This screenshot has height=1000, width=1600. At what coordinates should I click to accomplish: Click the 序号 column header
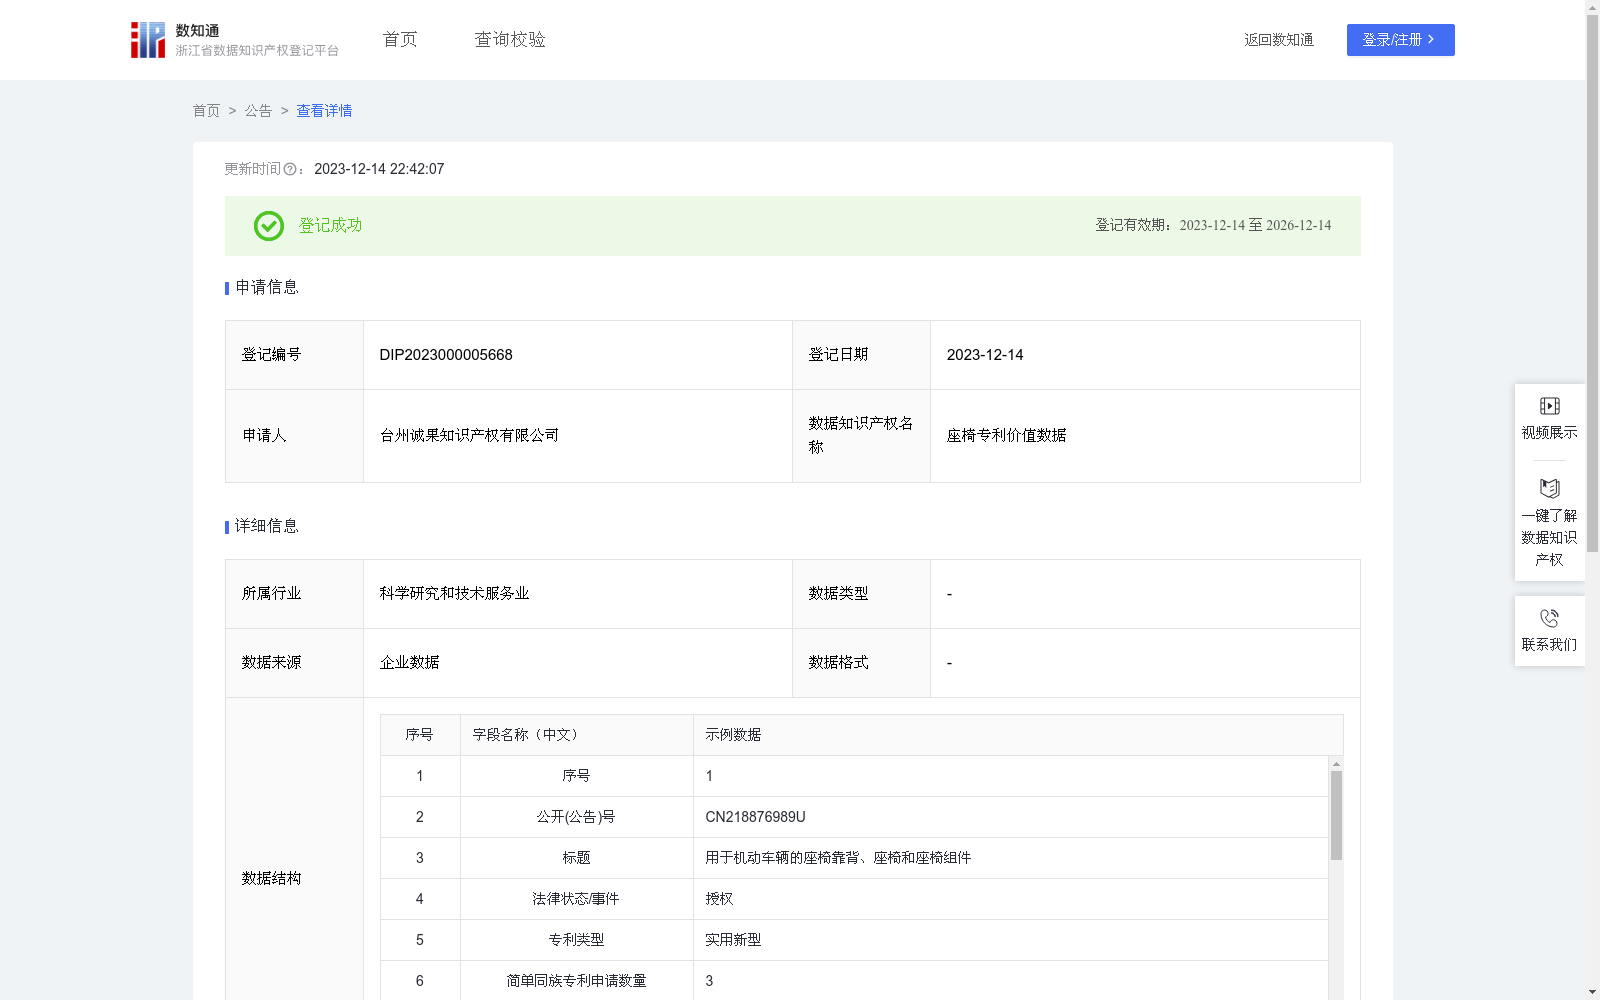tap(419, 735)
